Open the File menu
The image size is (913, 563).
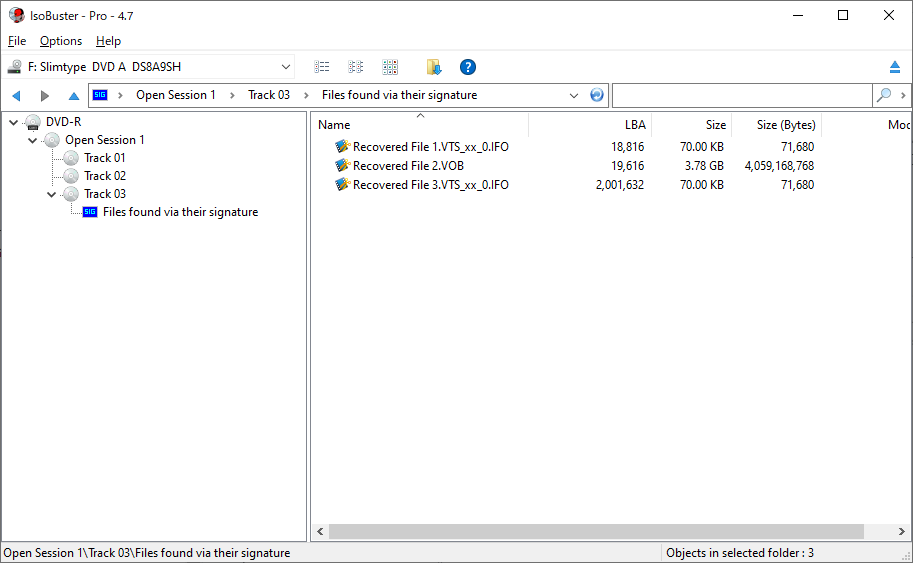pyautogui.click(x=17, y=41)
